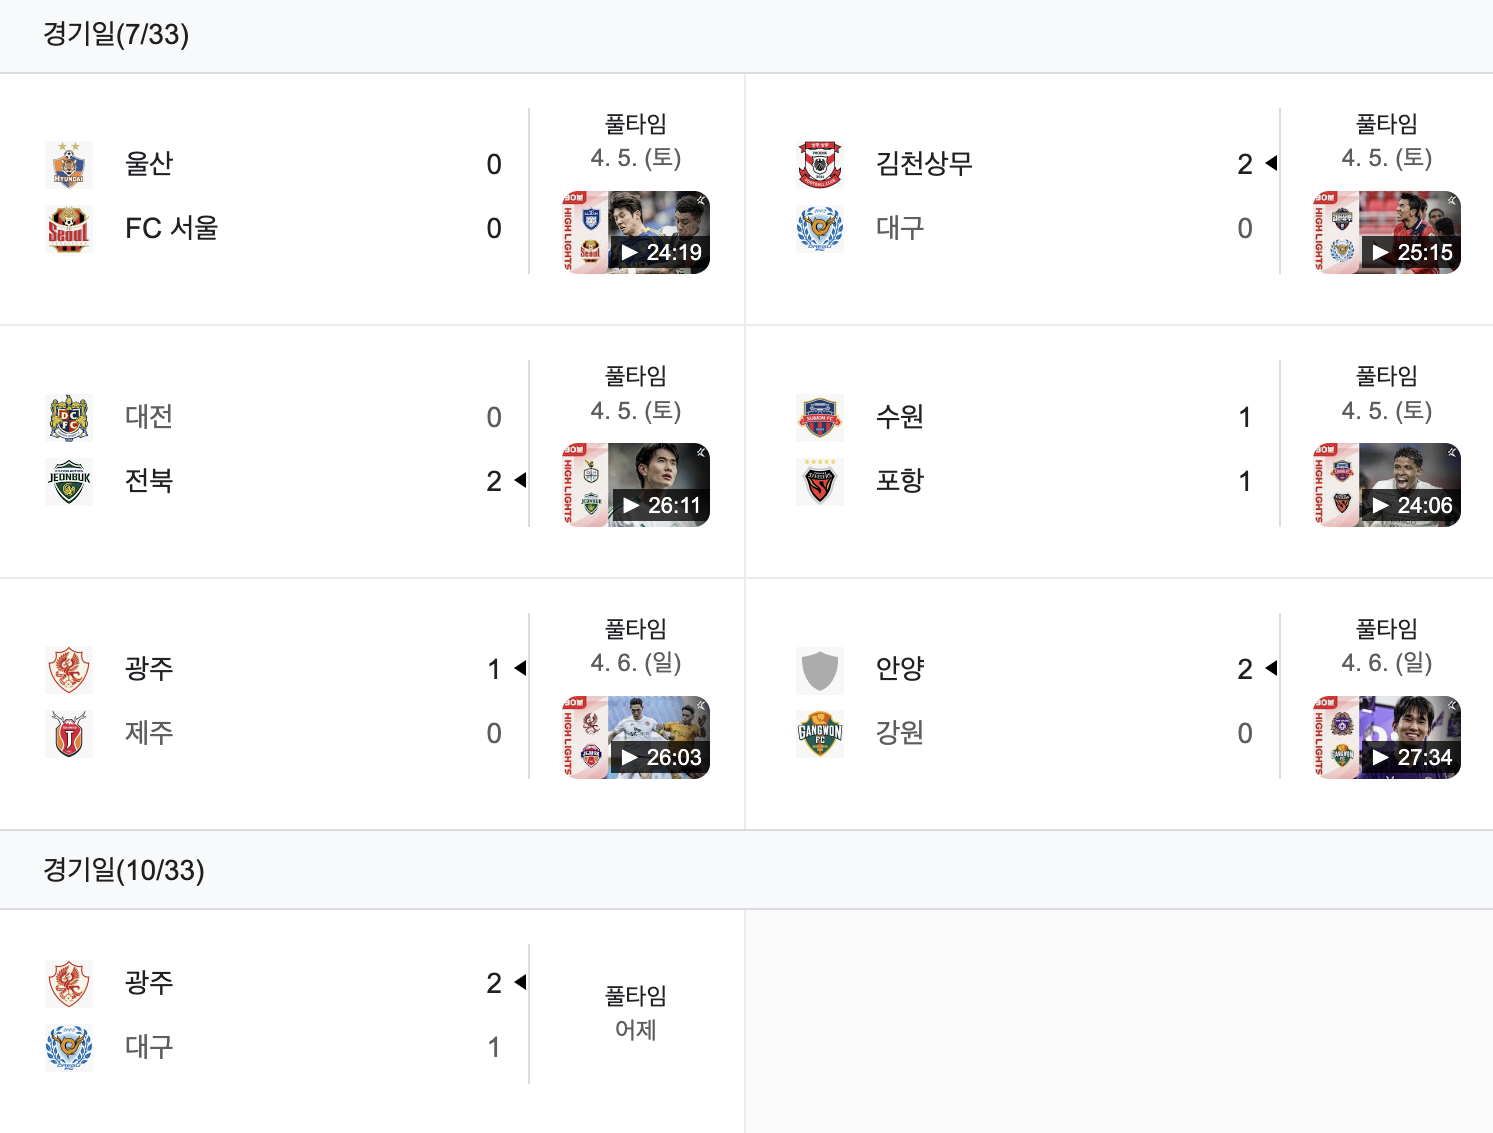Open the 김천상무 team name link
The width and height of the screenshot is (1493, 1133).
pos(924,164)
